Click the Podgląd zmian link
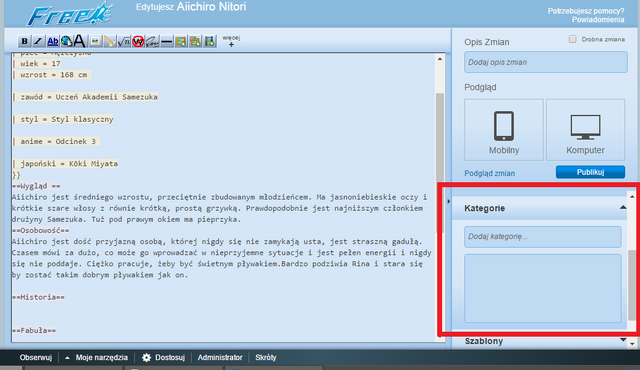The width and height of the screenshot is (640, 370). click(x=489, y=173)
